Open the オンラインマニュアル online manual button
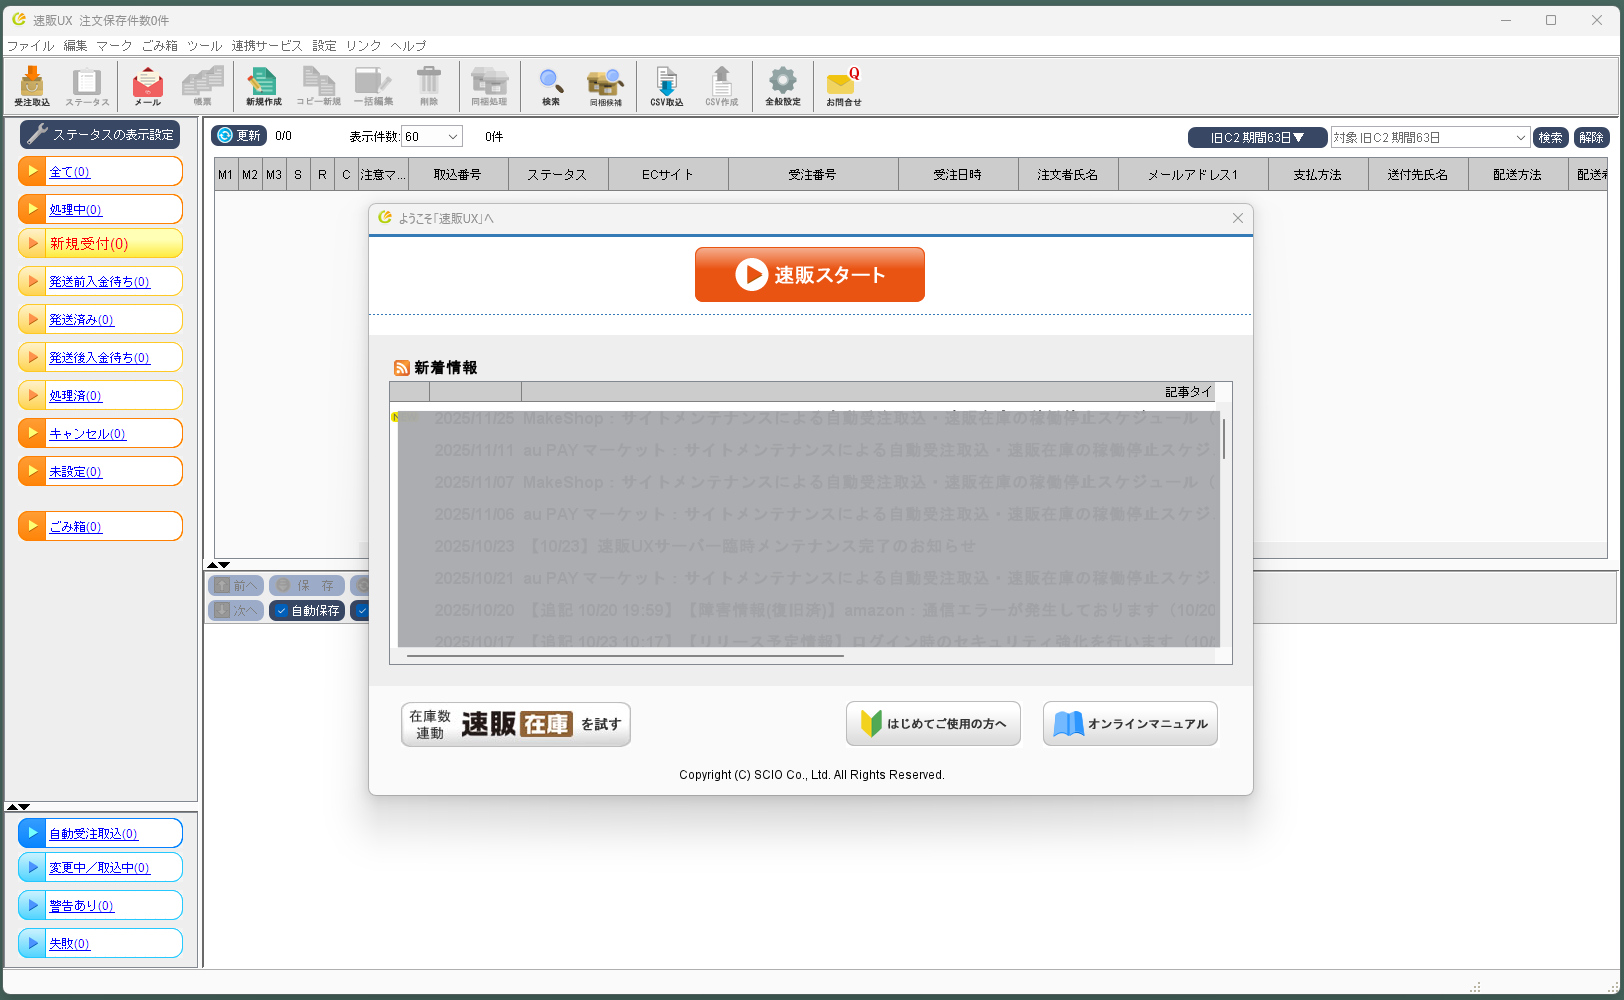The width and height of the screenshot is (1624, 1000). pos(1130,724)
